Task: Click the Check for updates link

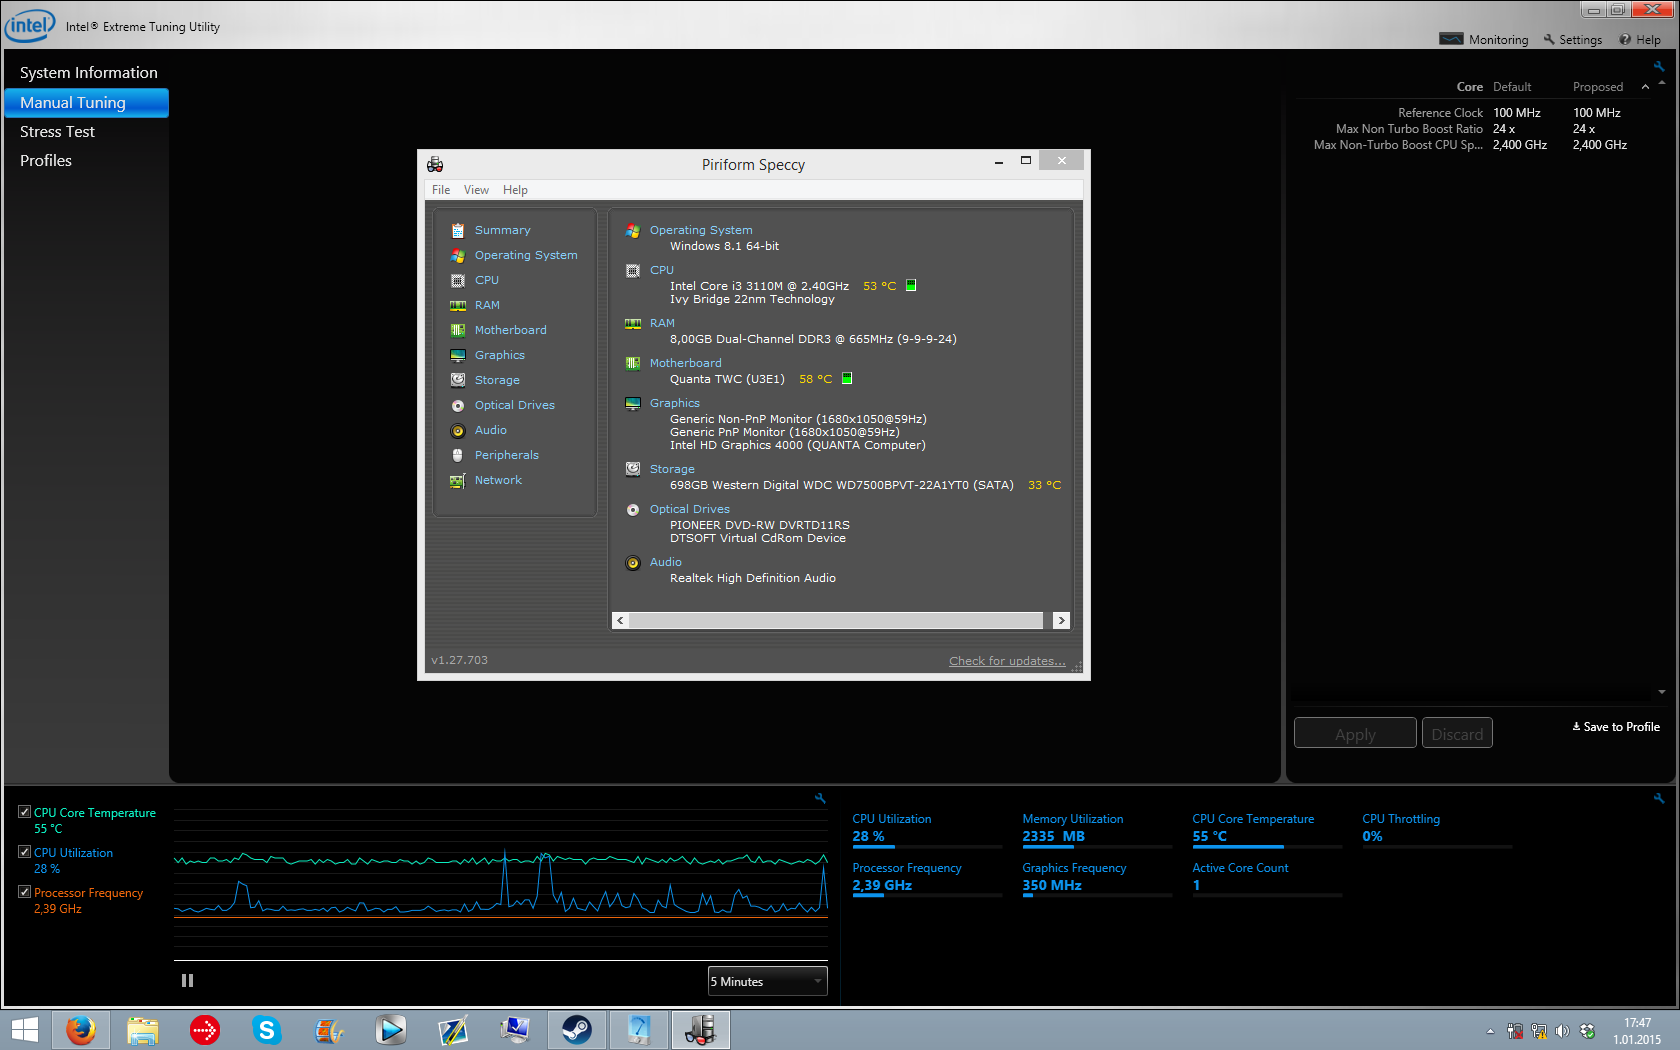Action: [x=1007, y=661]
